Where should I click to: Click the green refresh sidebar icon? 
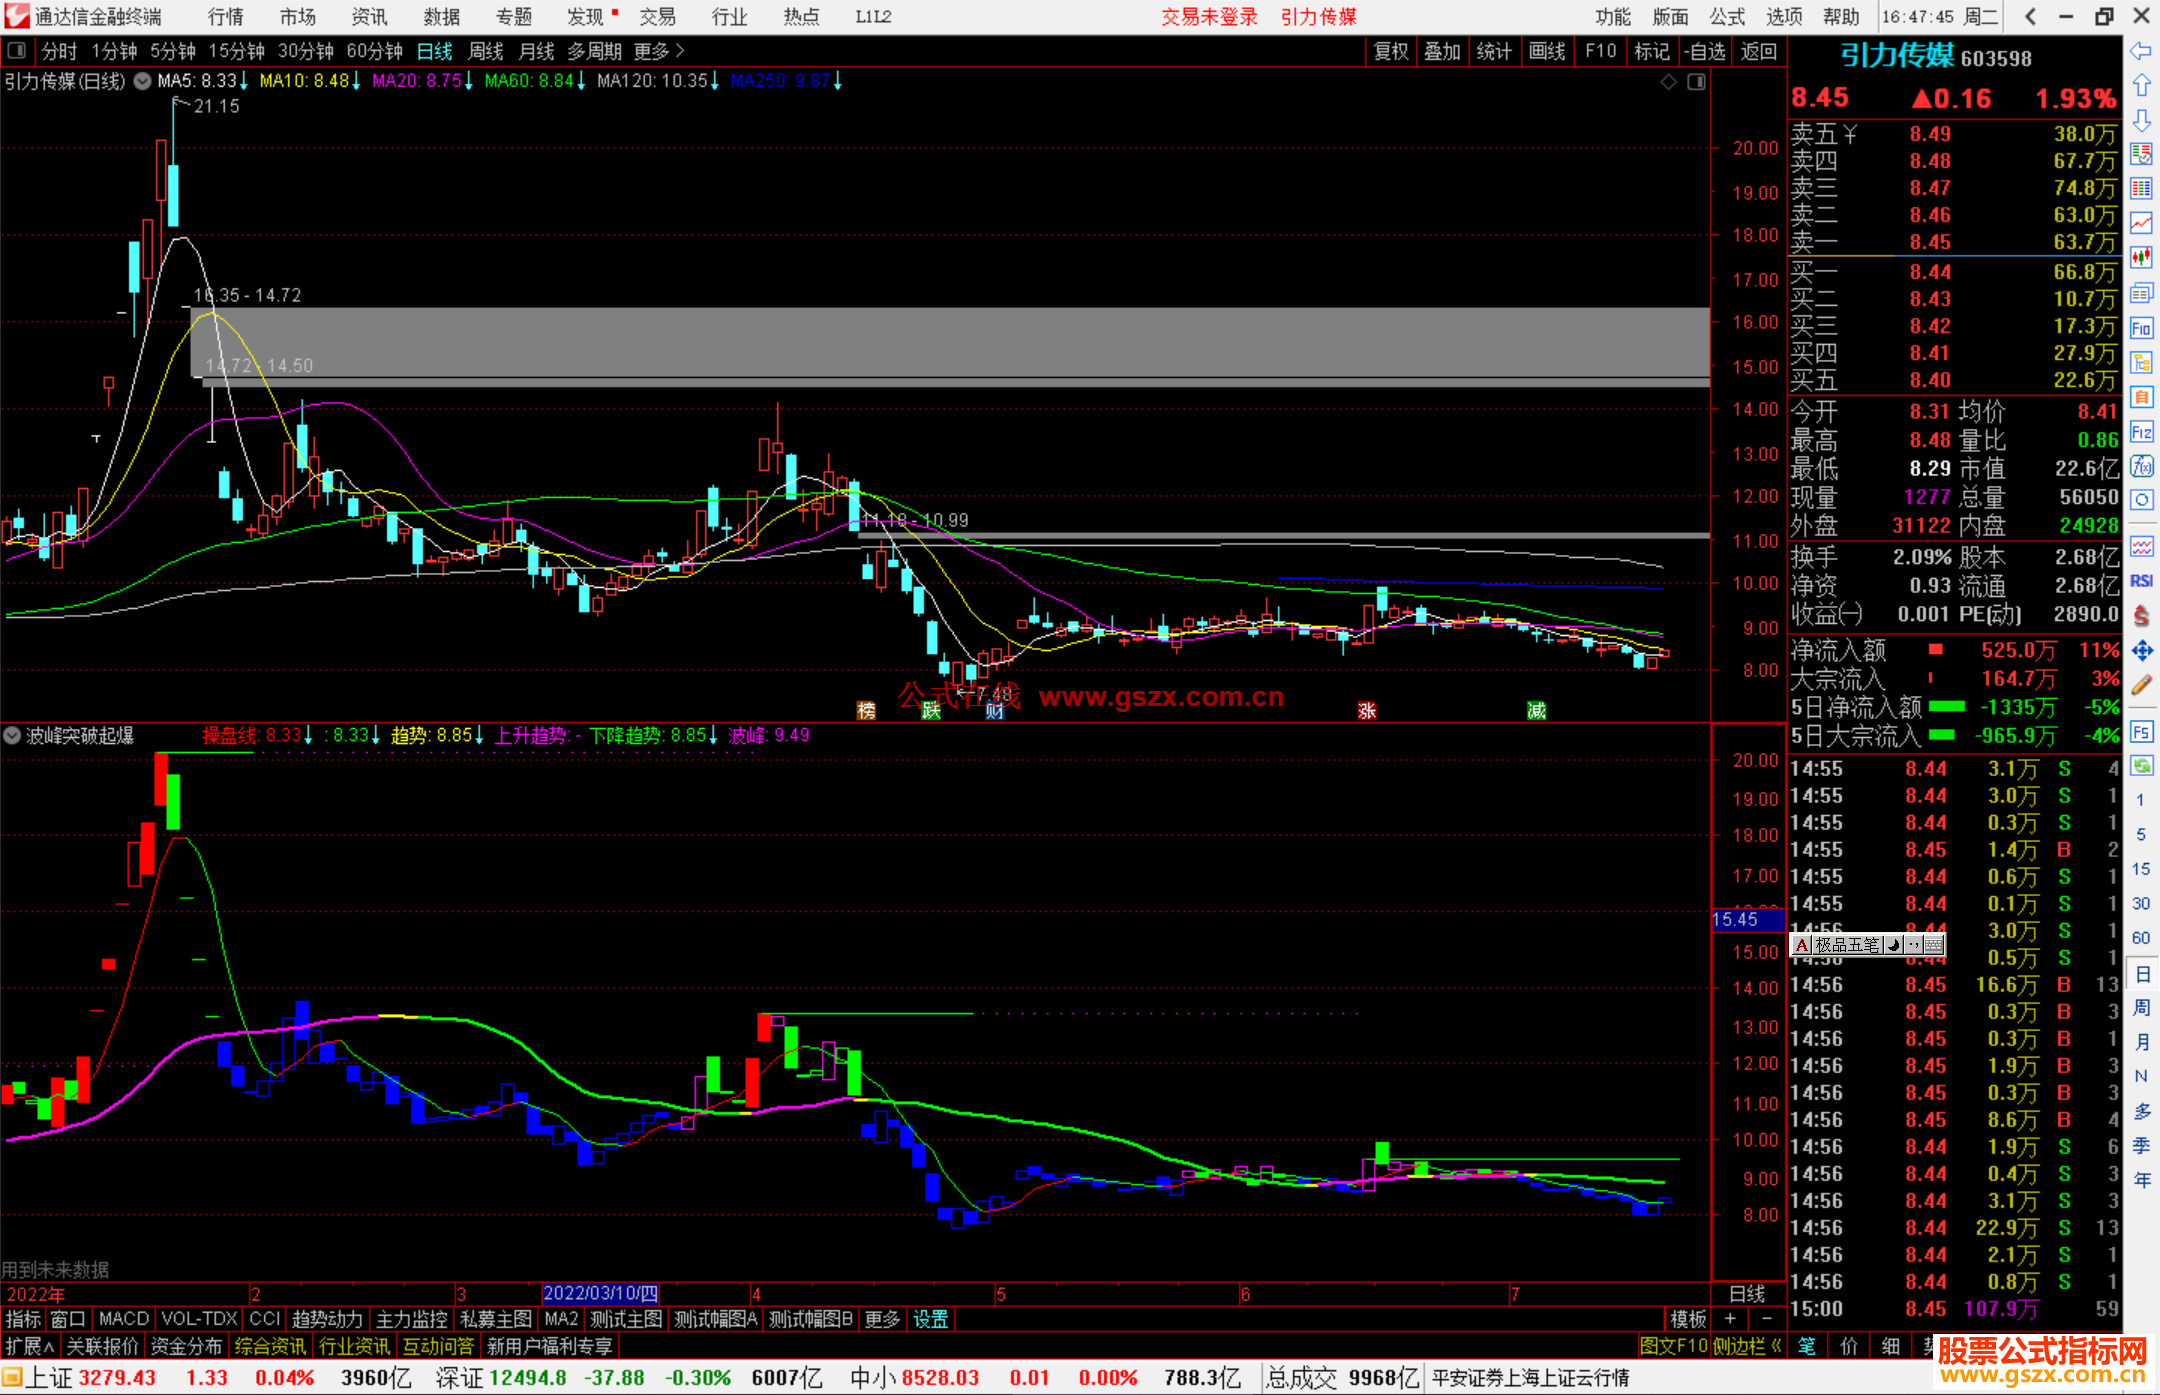(2141, 766)
